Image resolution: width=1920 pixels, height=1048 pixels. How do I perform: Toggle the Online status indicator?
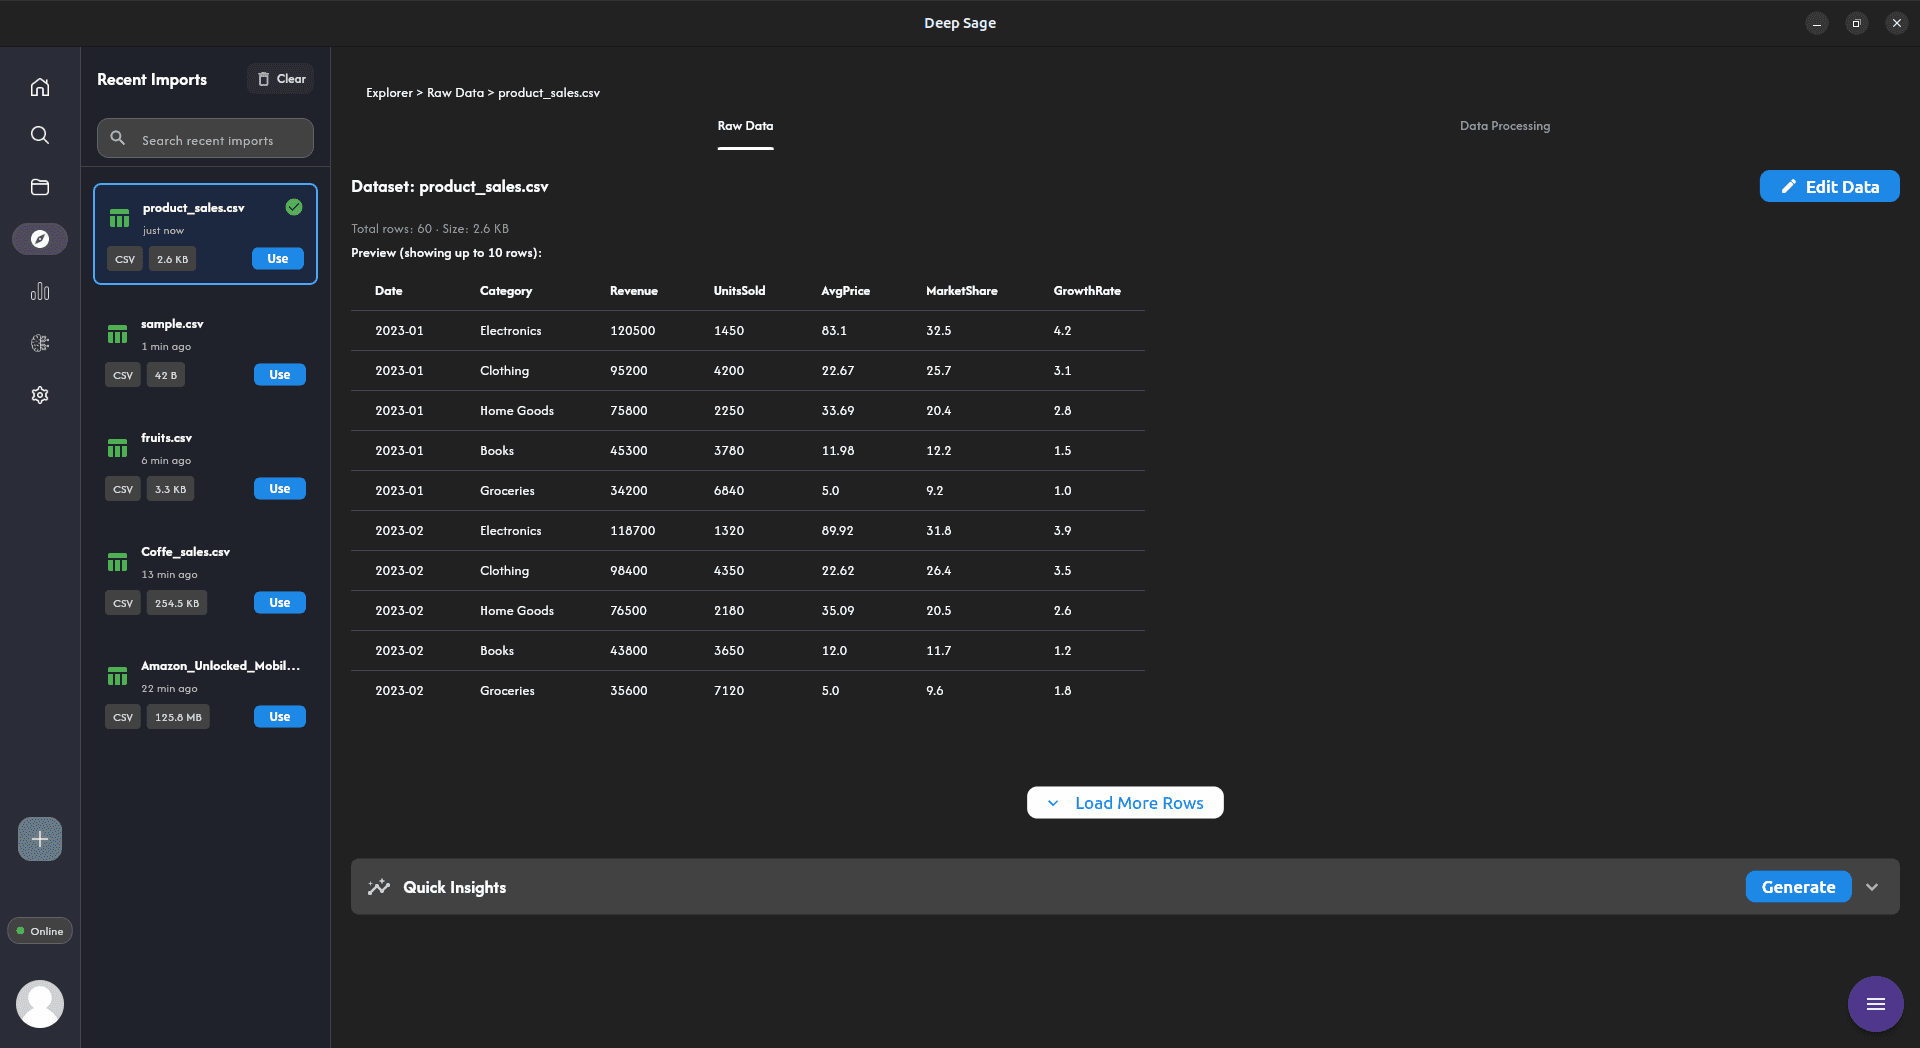[x=40, y=931]
